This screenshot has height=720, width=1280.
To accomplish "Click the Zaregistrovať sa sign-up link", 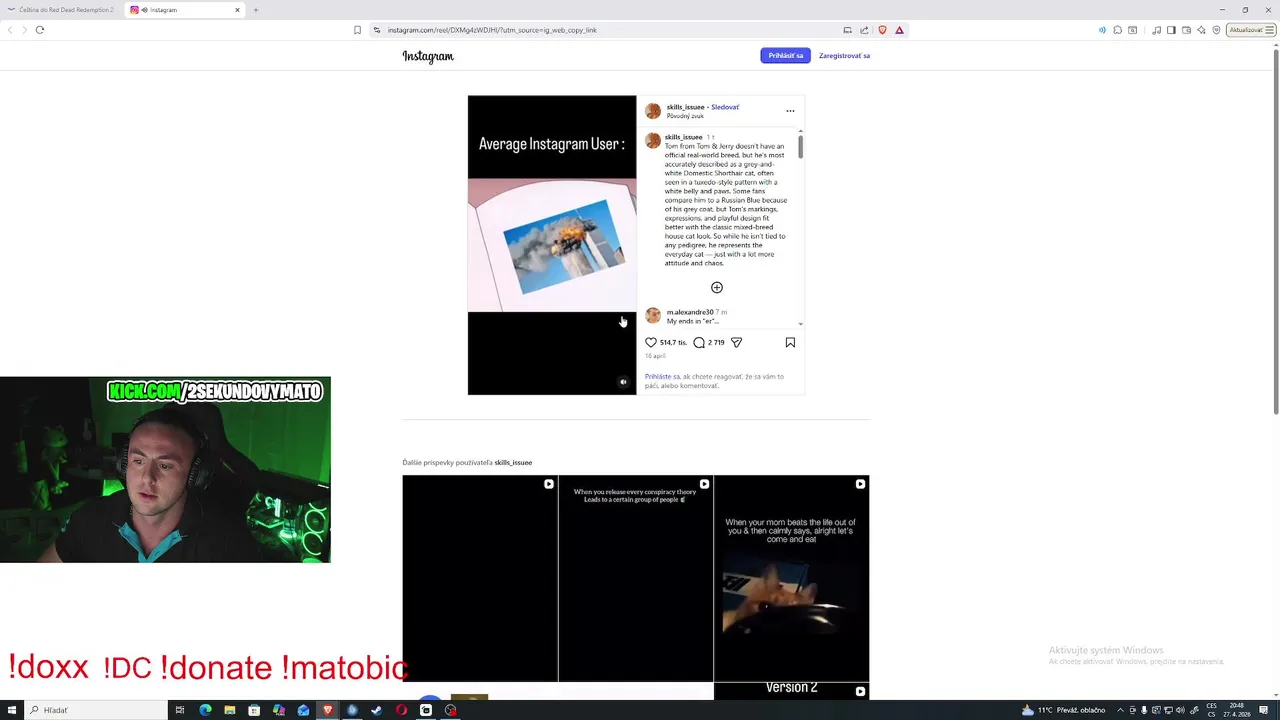I will pos(844,55).
